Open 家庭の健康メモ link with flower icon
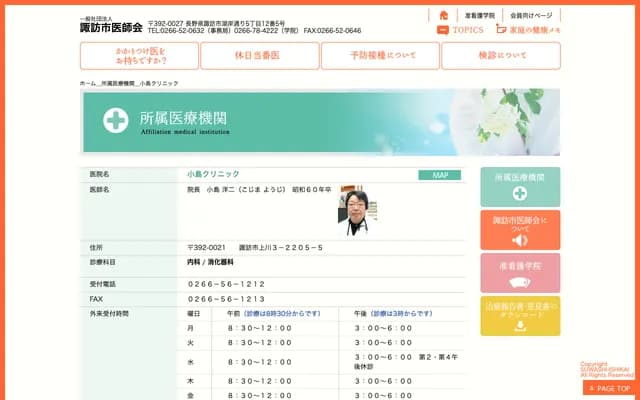This screenshot has height=400, width=640. point(528,30)
